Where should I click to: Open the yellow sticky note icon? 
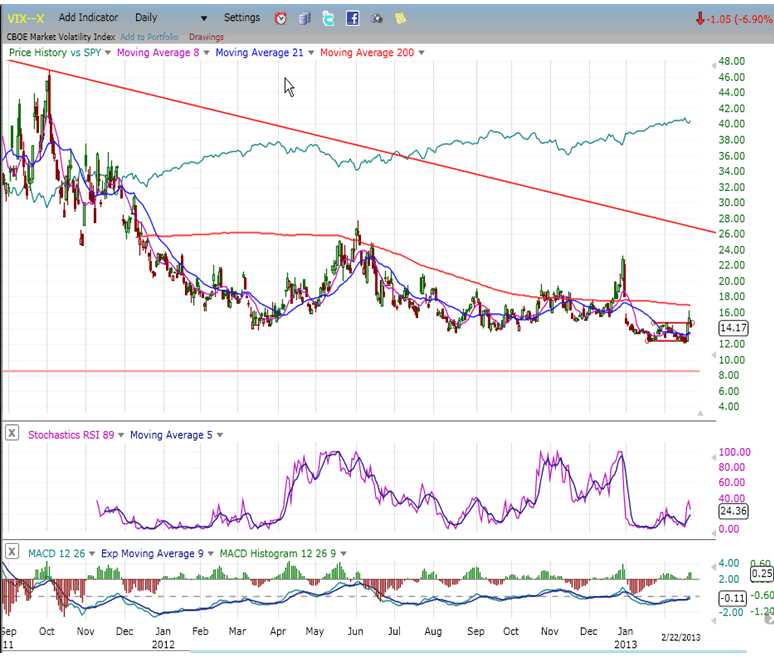click(400, 18)
